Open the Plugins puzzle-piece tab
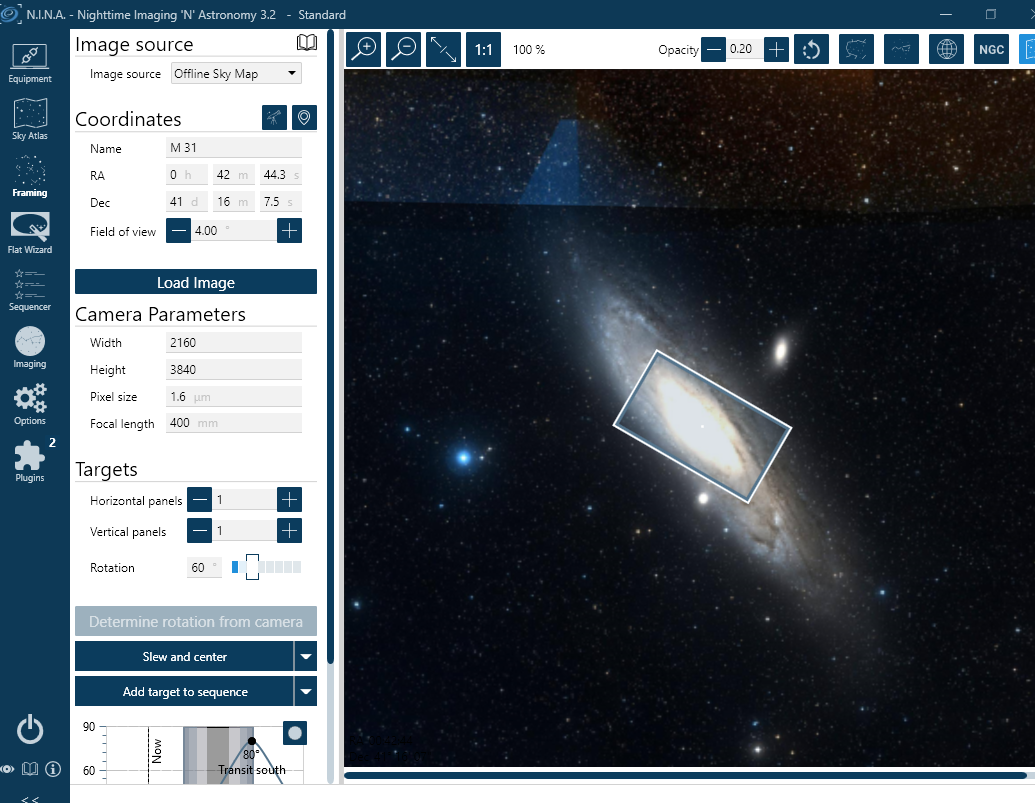 coord(30,461)
